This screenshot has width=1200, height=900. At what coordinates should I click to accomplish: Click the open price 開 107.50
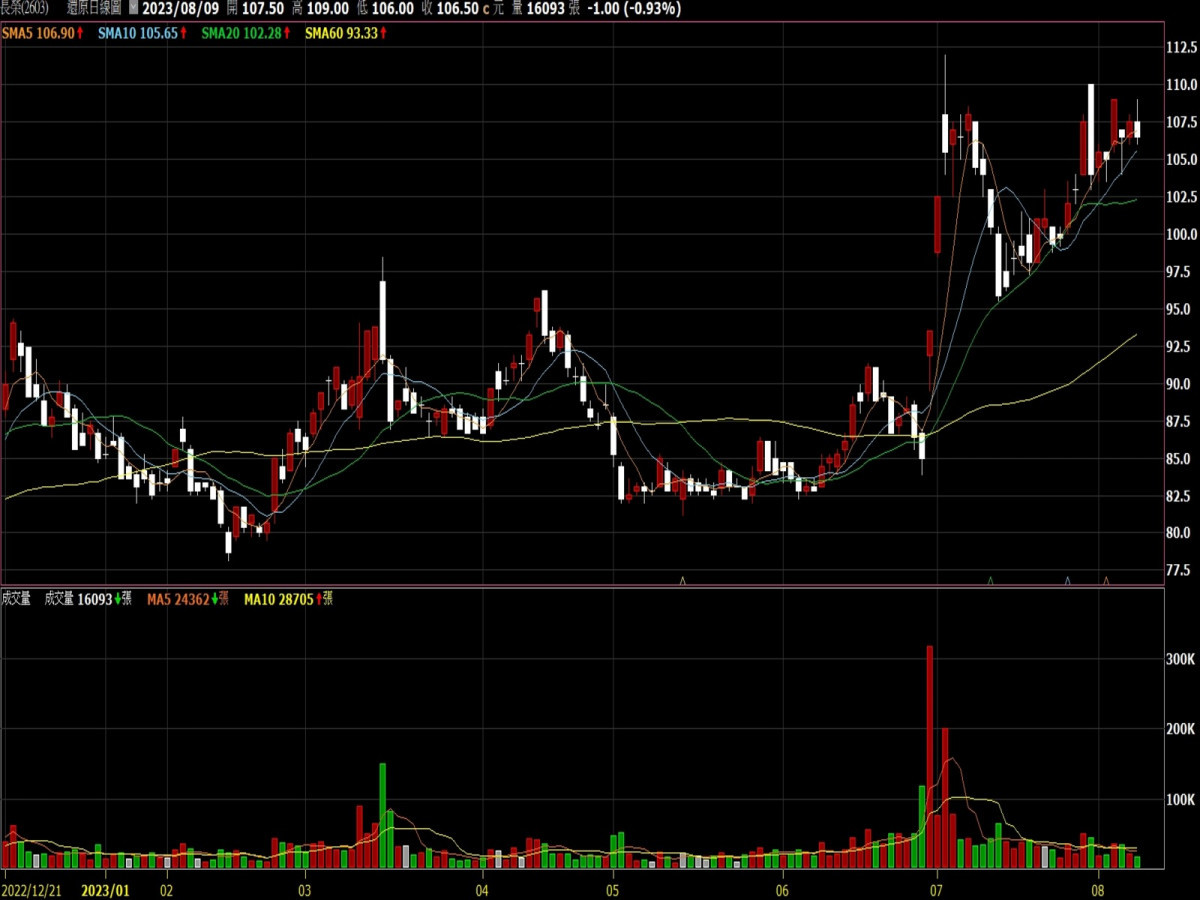pyautogui.click(x=256, y=8)
